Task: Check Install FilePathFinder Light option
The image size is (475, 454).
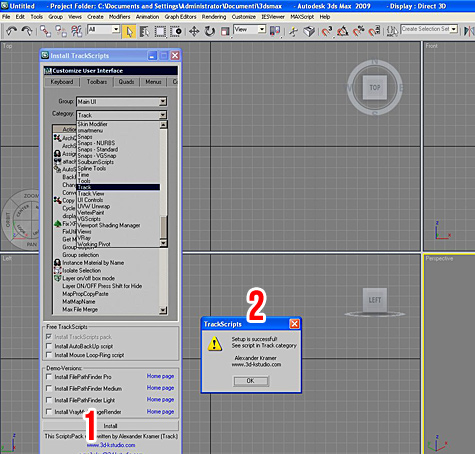Action: tap(49, 400)
